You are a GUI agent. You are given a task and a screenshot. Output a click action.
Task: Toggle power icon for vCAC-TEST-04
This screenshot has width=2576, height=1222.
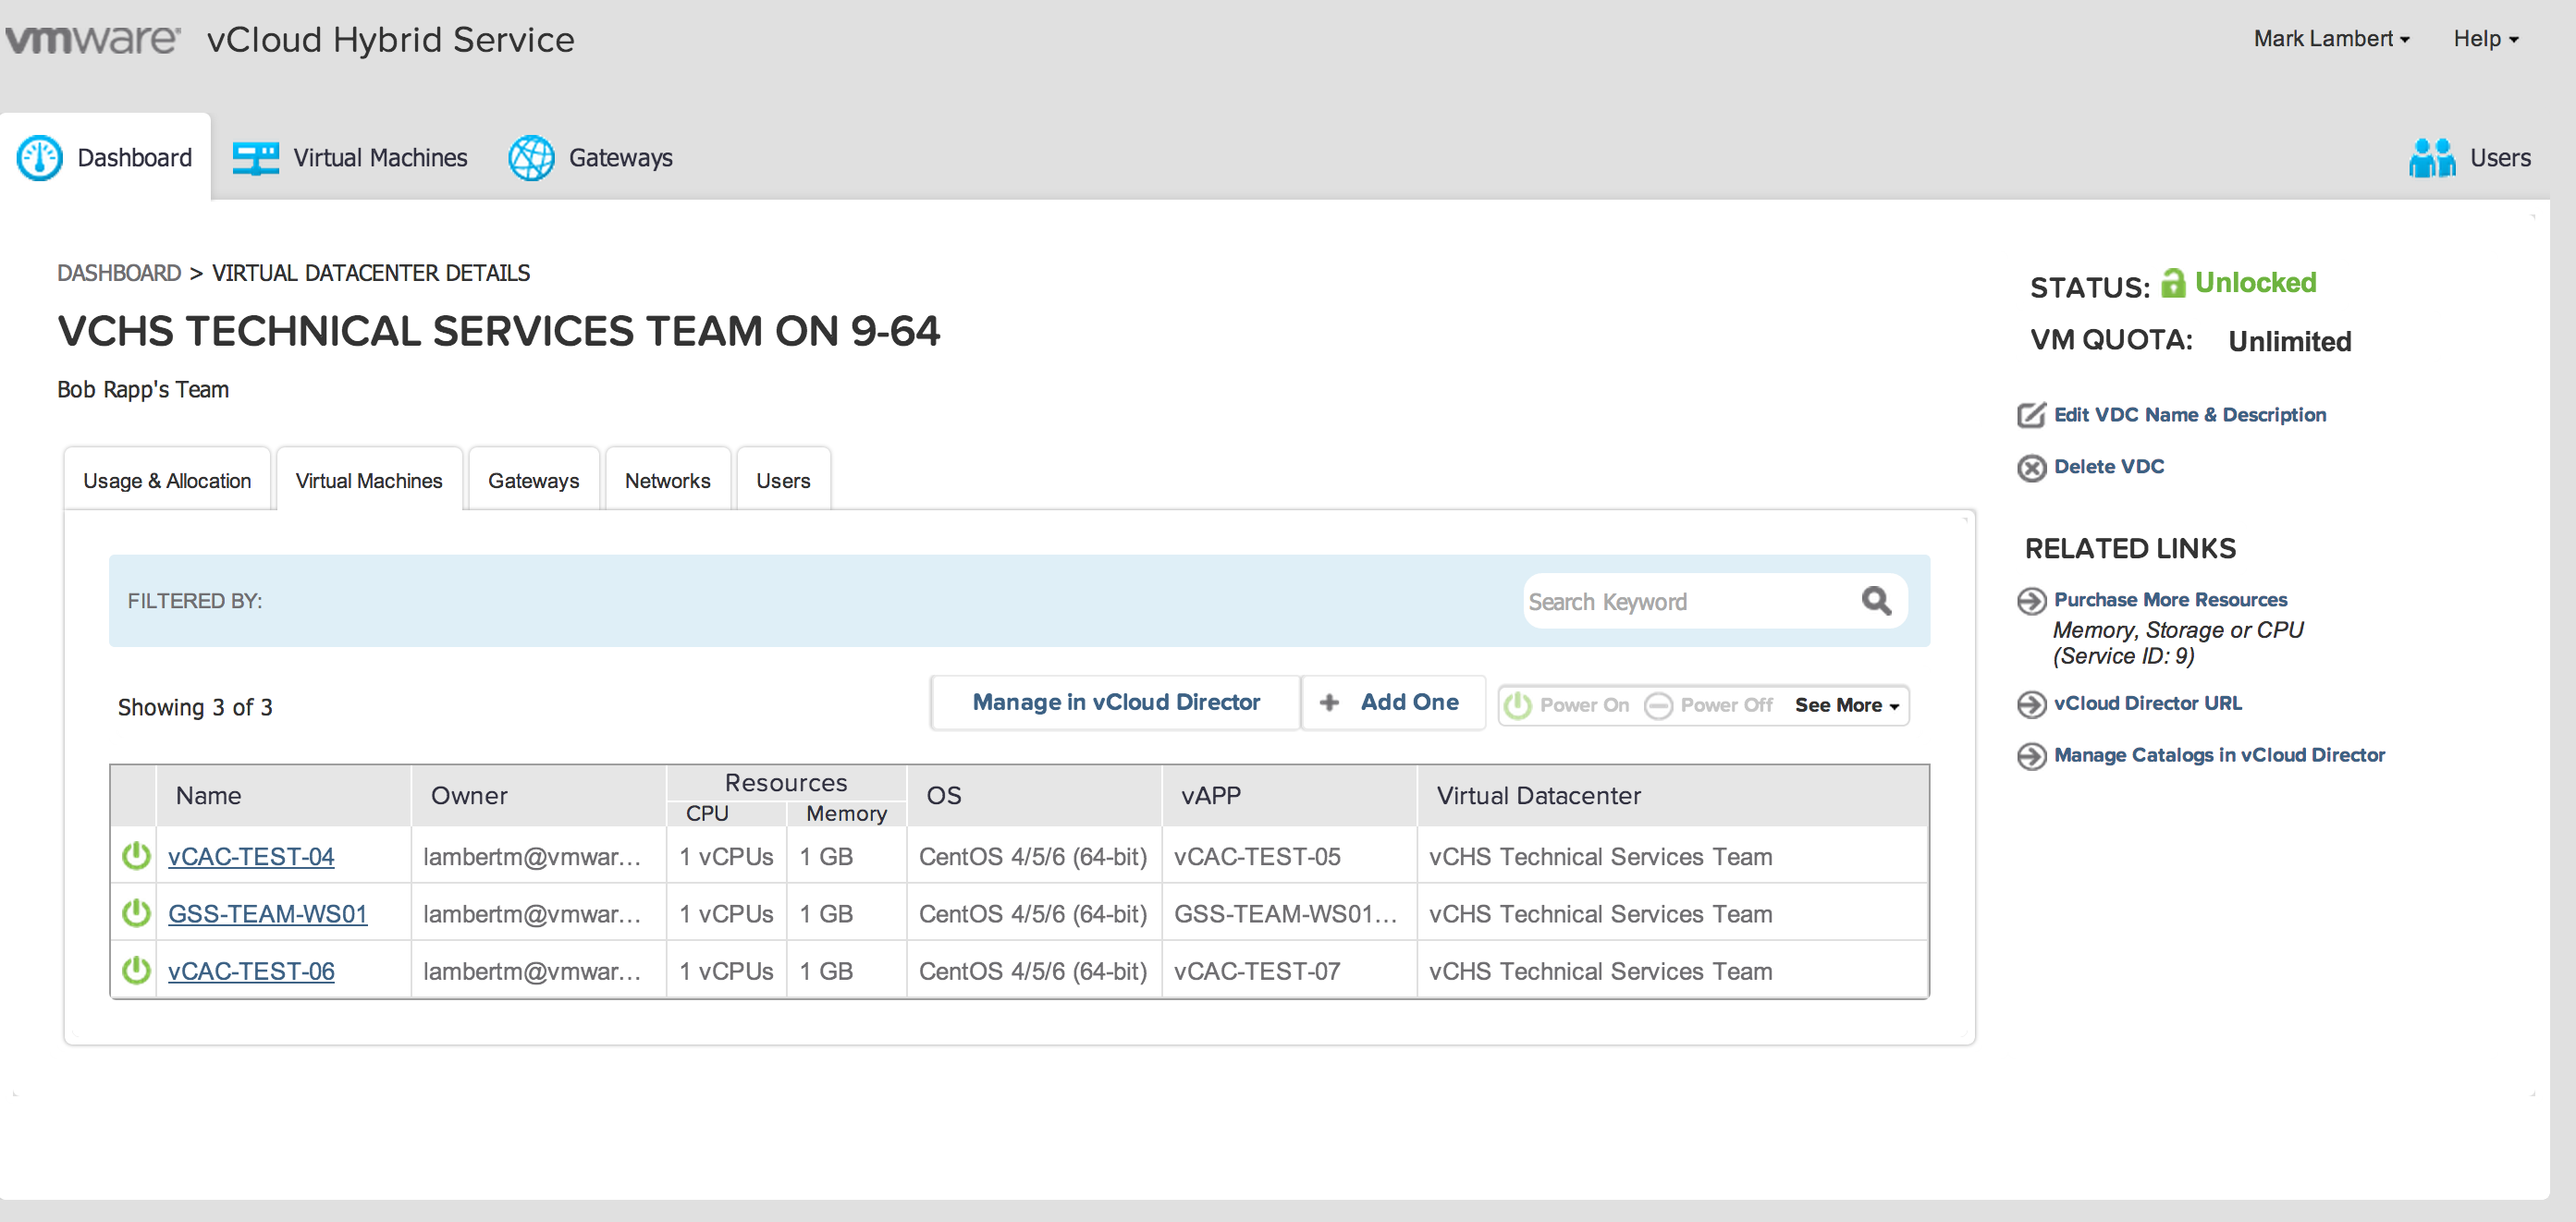tap(136, 856)
